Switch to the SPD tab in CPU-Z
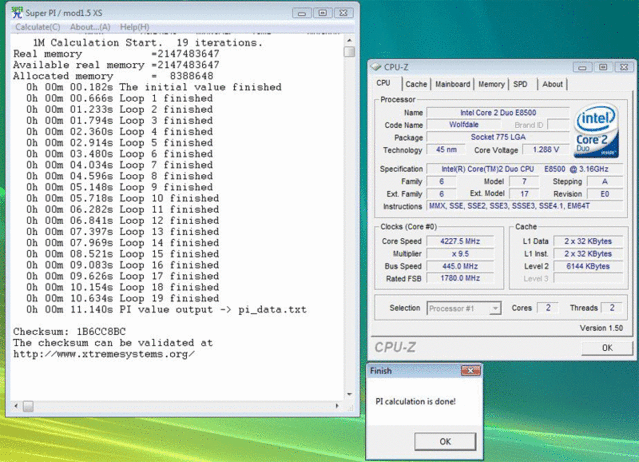 pos(520,84)
